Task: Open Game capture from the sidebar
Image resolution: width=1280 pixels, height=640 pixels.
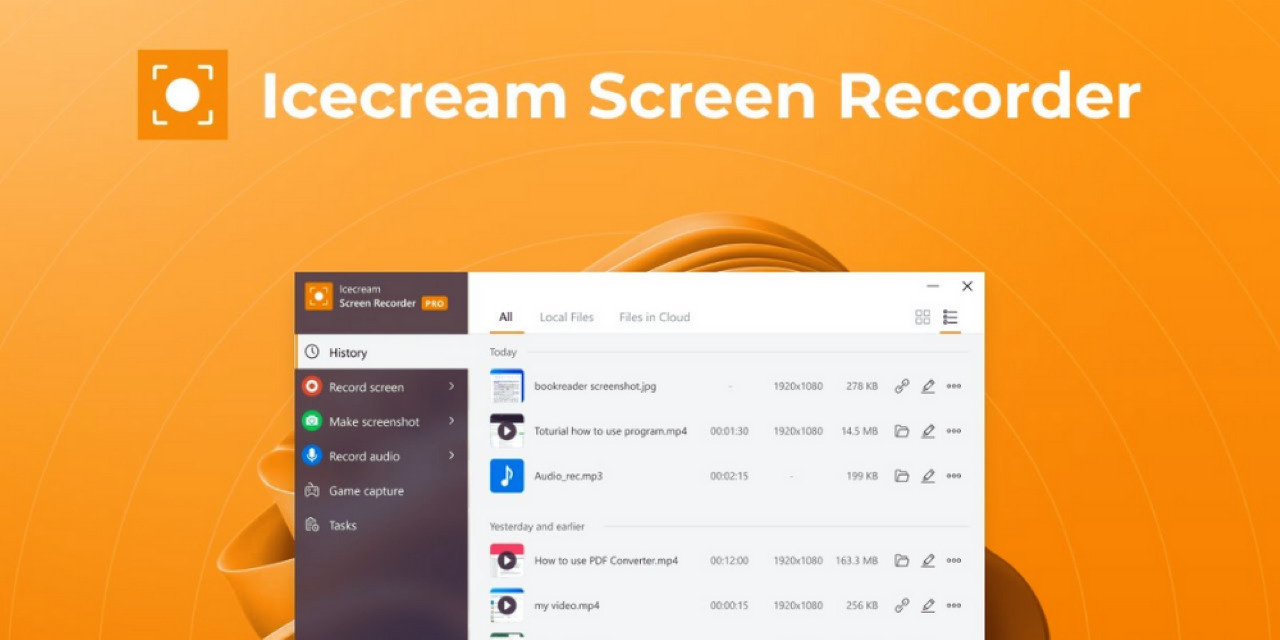Action: [366, 491]
